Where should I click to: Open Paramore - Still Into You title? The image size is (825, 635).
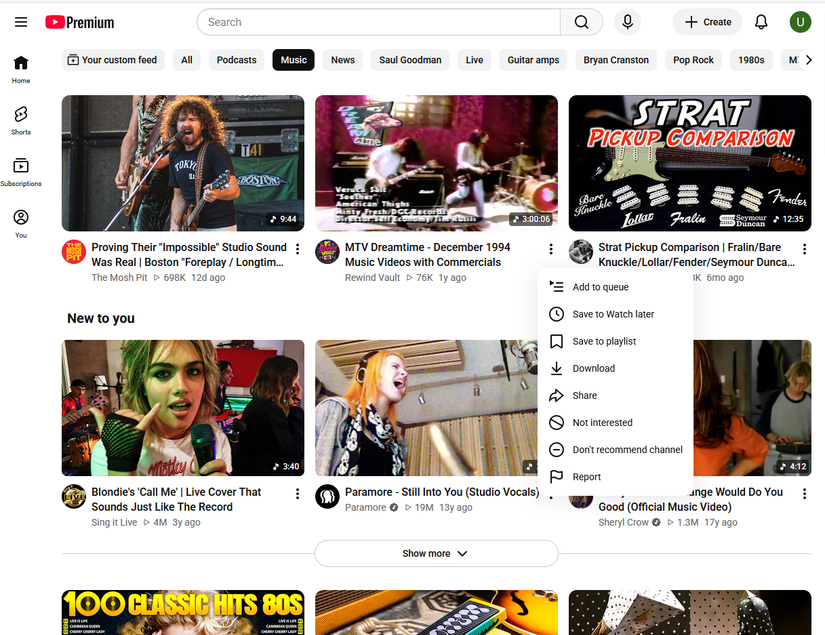[441, 492]
